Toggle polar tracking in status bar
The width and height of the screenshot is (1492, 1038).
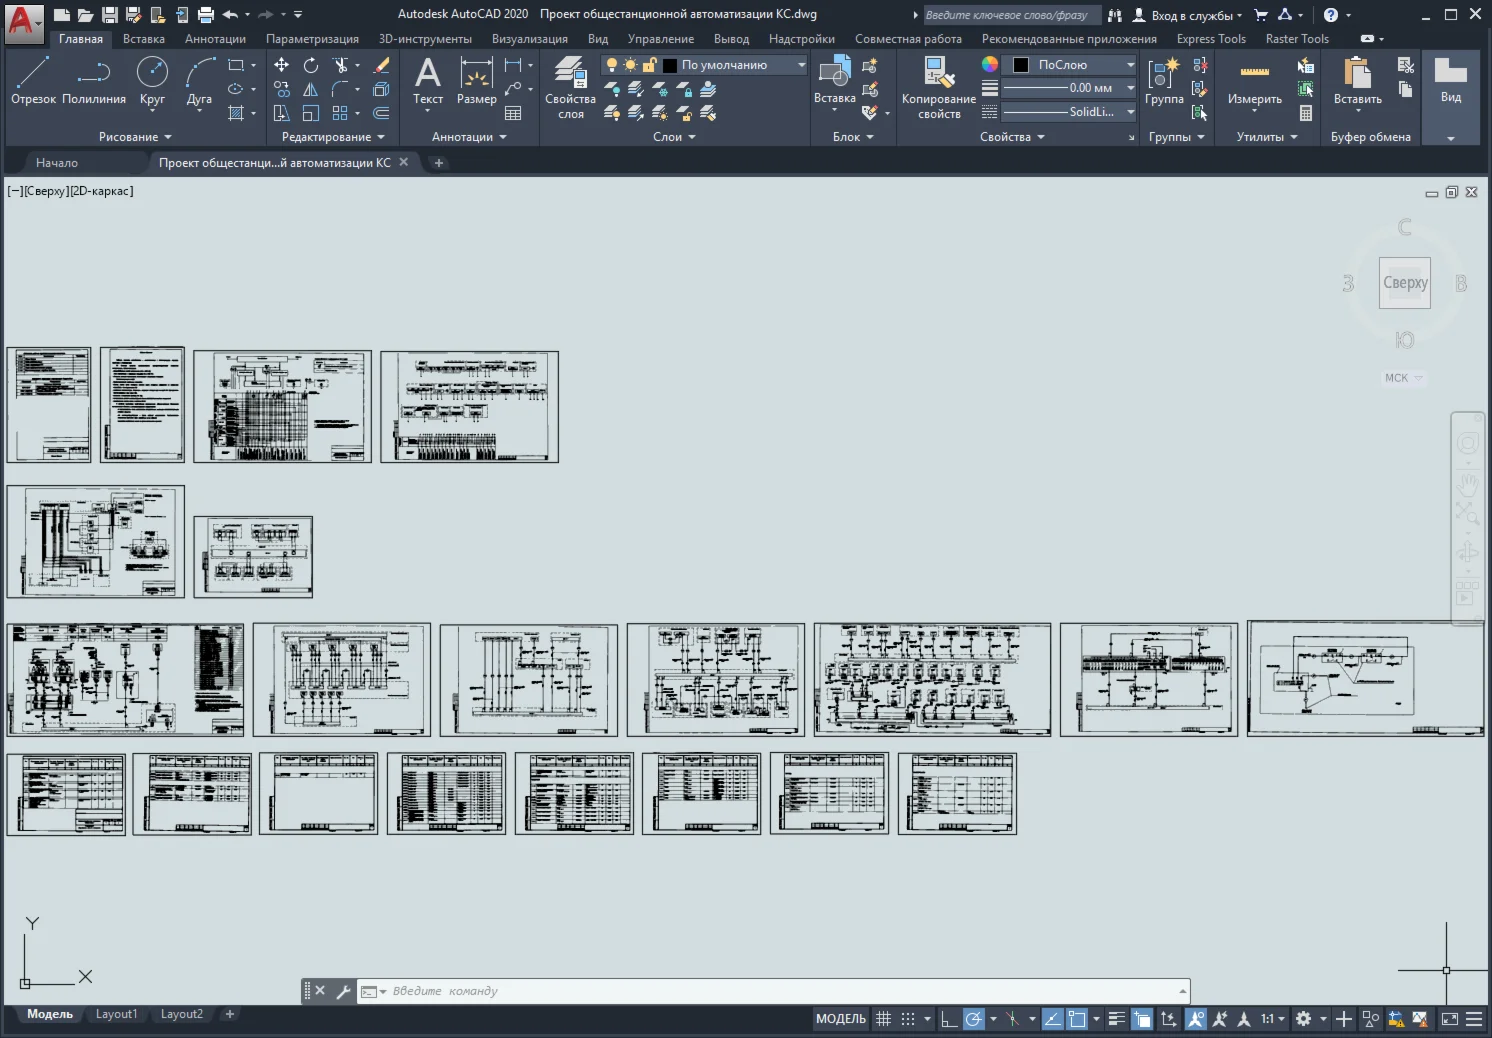[973, 1019]
